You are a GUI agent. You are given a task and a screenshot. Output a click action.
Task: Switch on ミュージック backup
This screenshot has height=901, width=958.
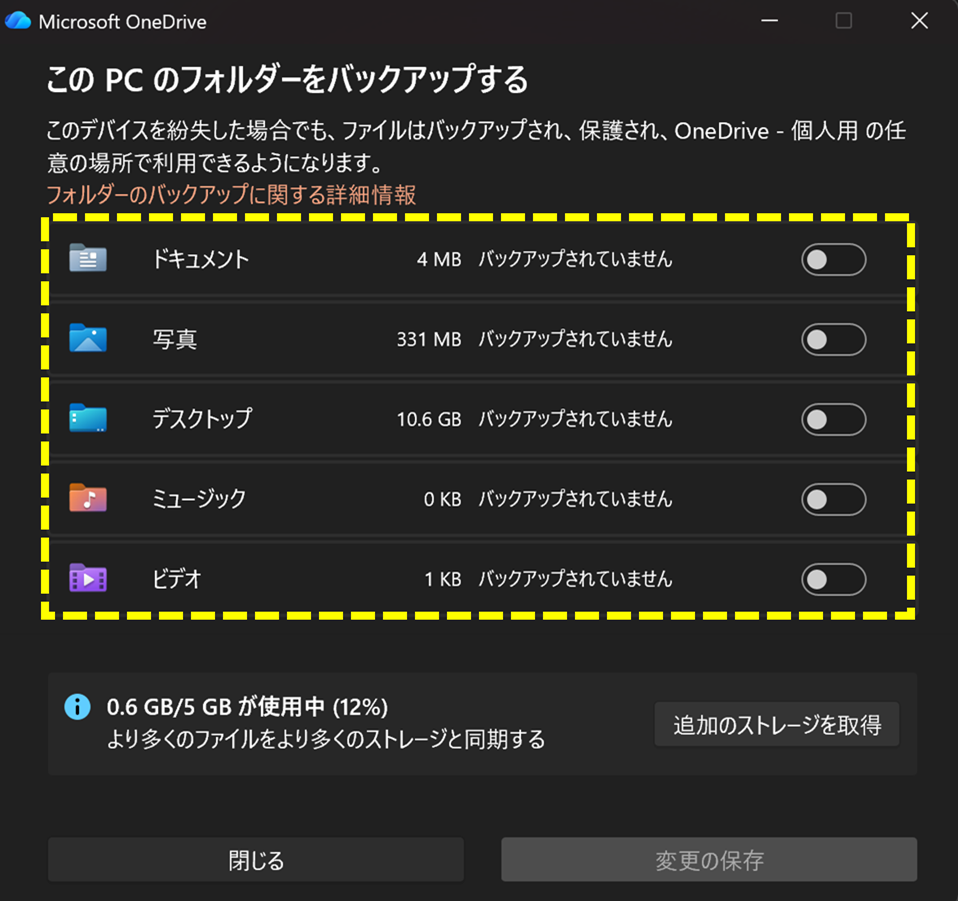[x=833, y=500]
